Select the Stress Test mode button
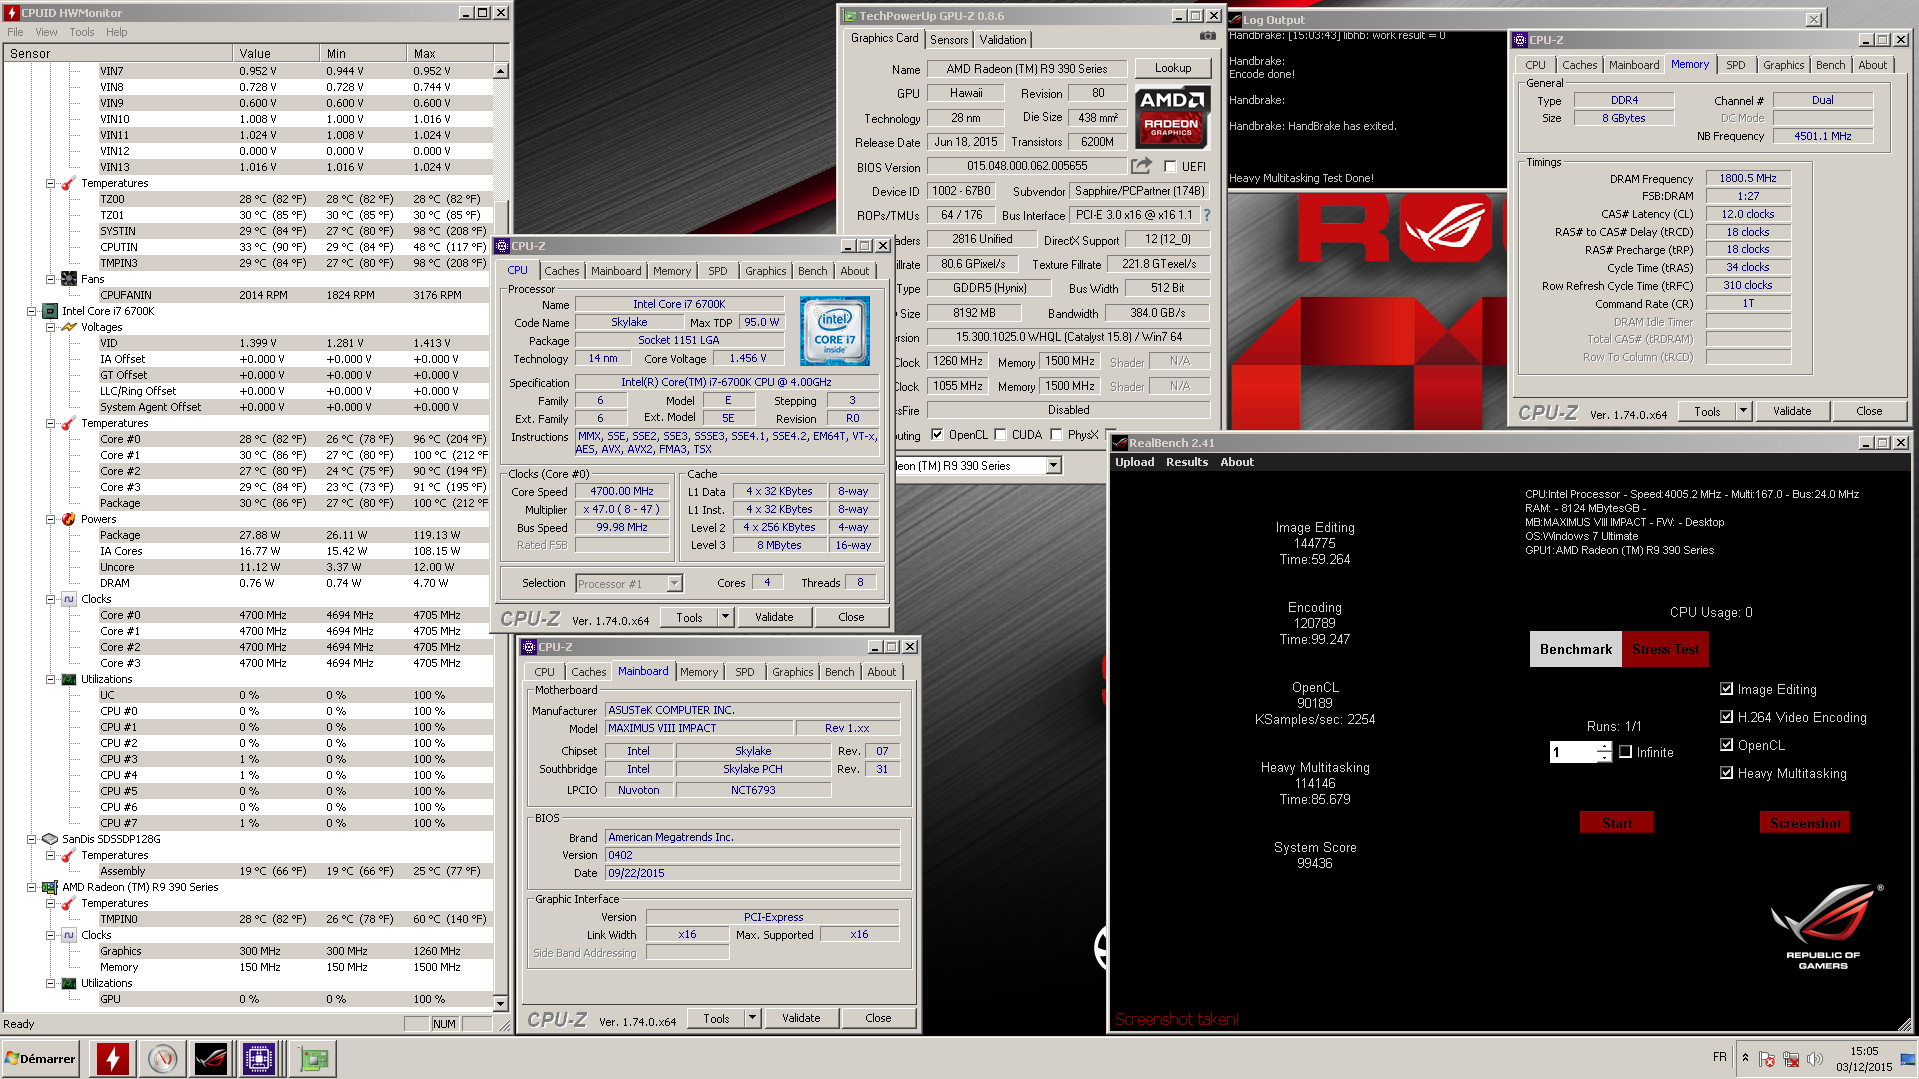 point(1665,649)
